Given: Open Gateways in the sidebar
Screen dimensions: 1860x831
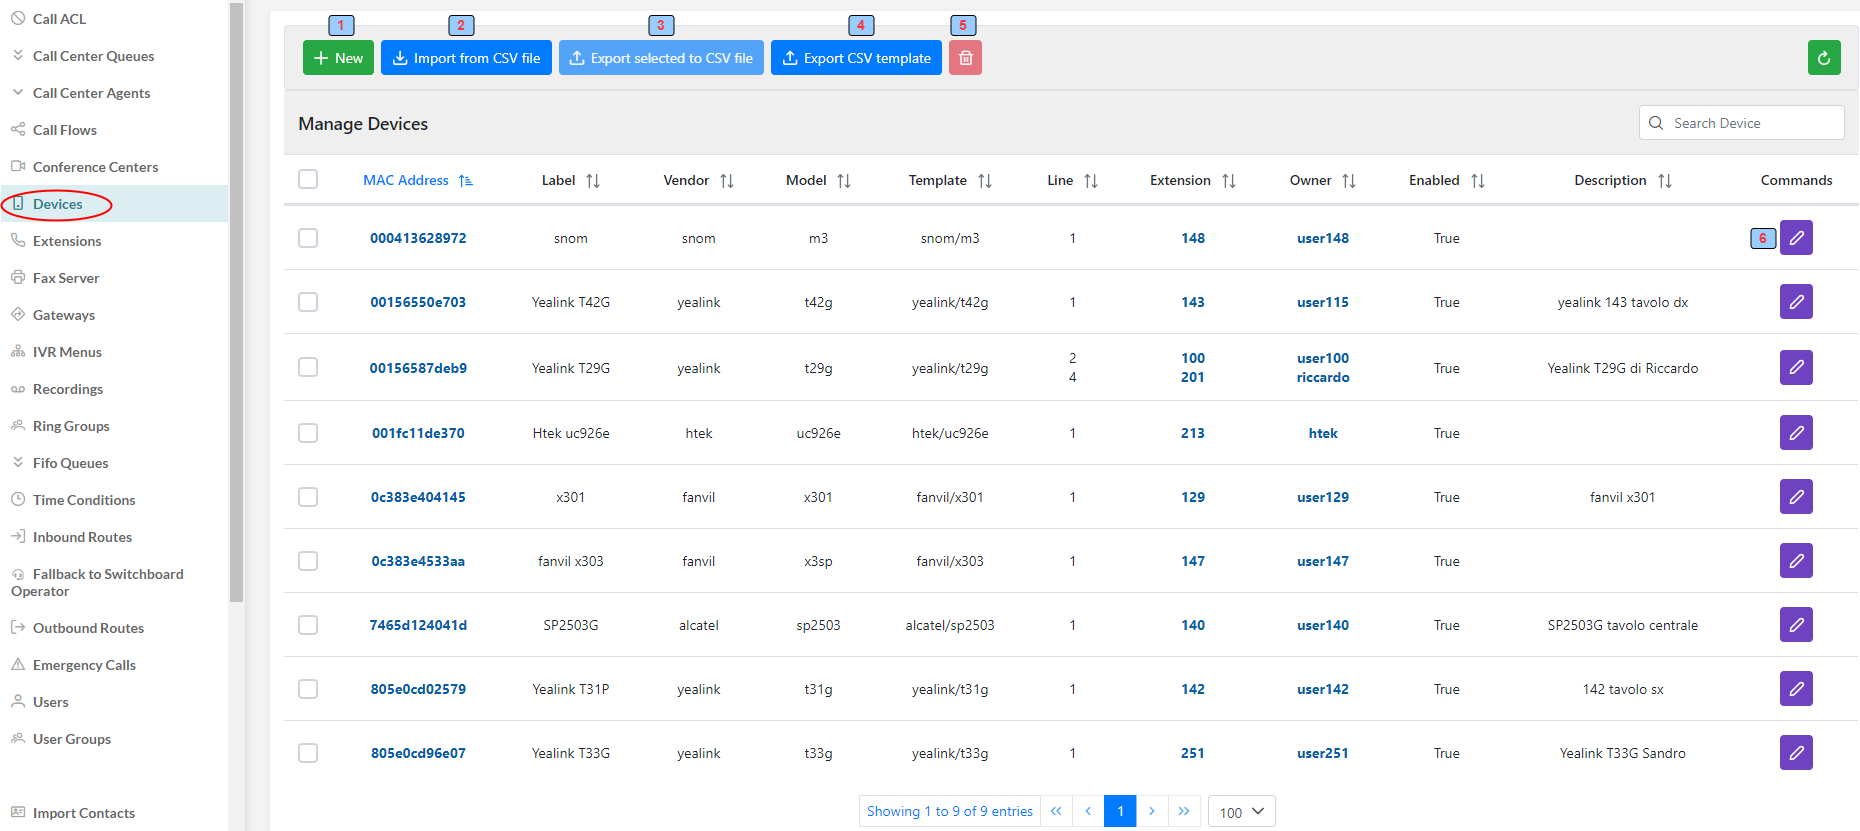Looking at the screenshot, I should click(114, 315).
